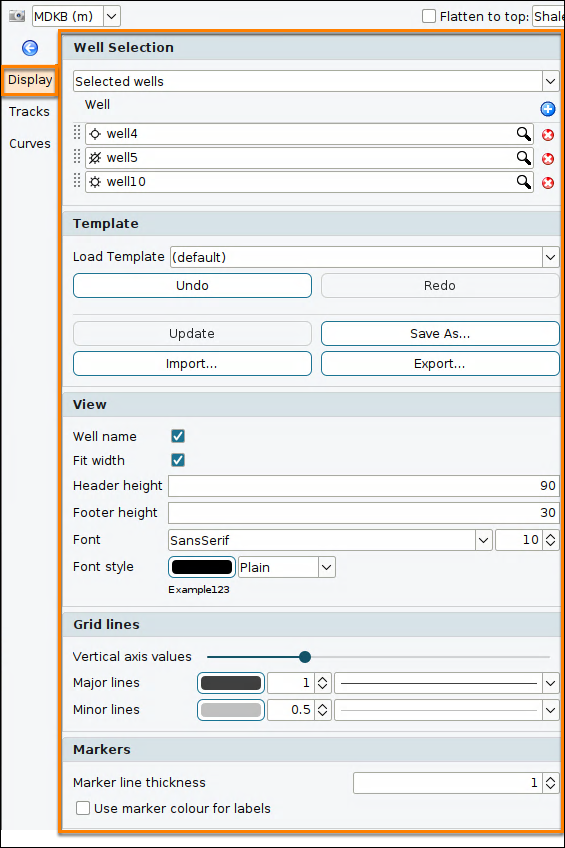Toggle the Fit width checkbox
The image size is (565, 848).
pyautogui.click(x=178, y=460)
